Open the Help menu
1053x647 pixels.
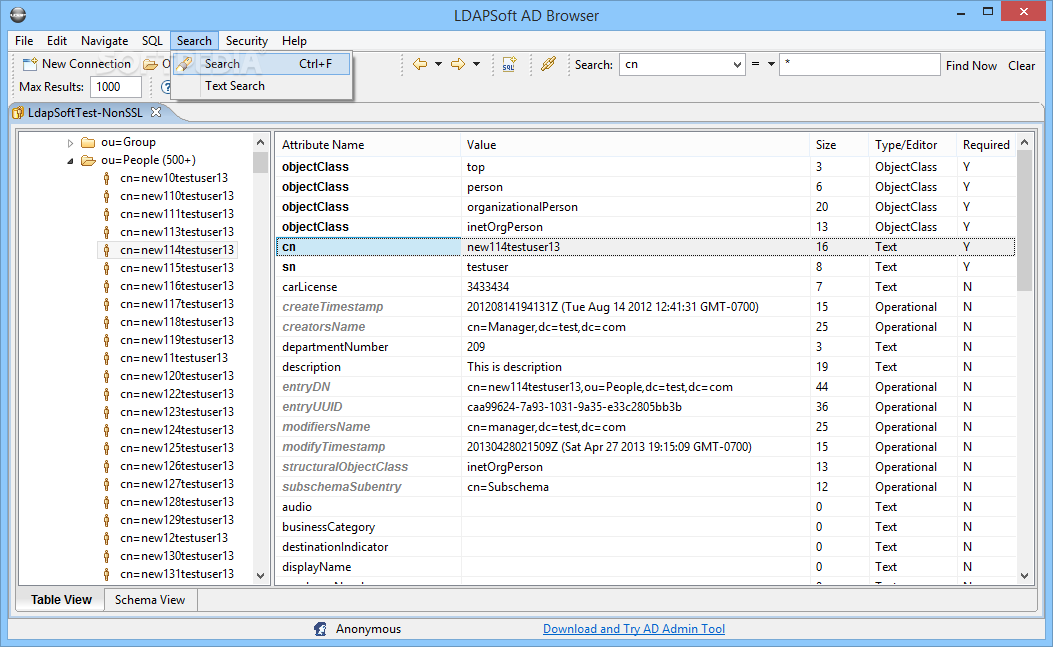click(294, 41)
